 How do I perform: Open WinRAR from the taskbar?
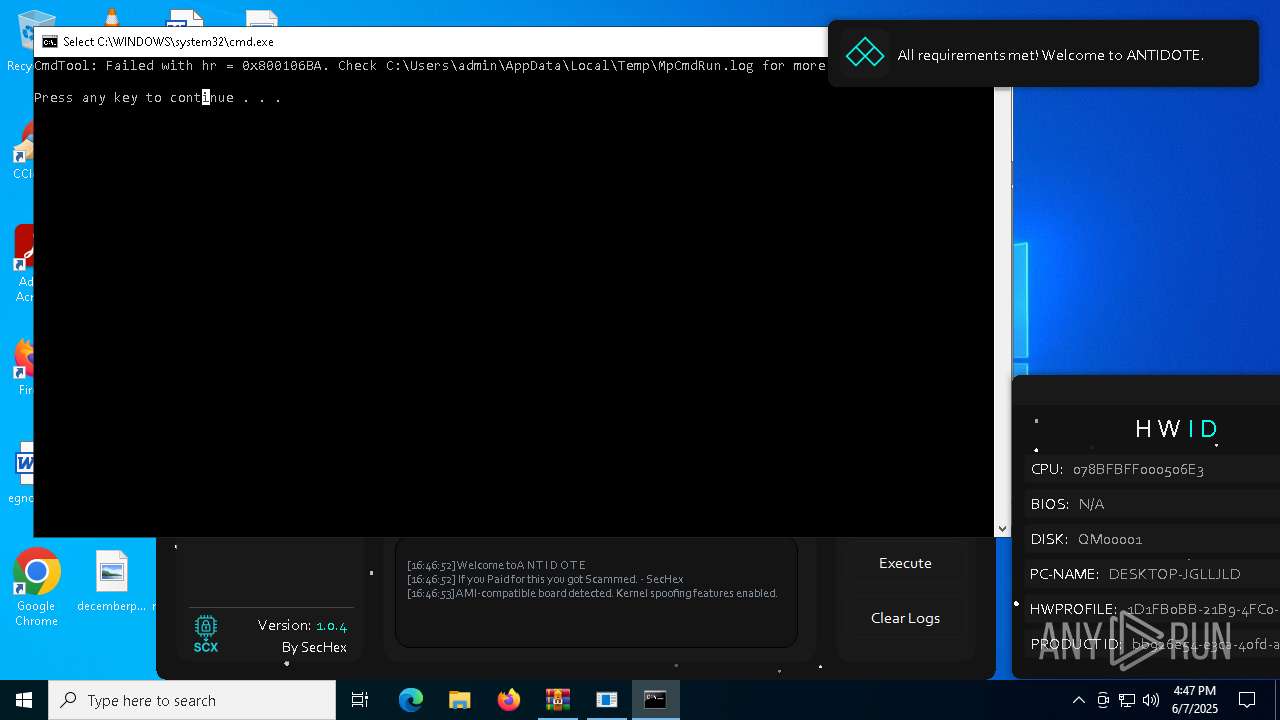pos(558,700)
